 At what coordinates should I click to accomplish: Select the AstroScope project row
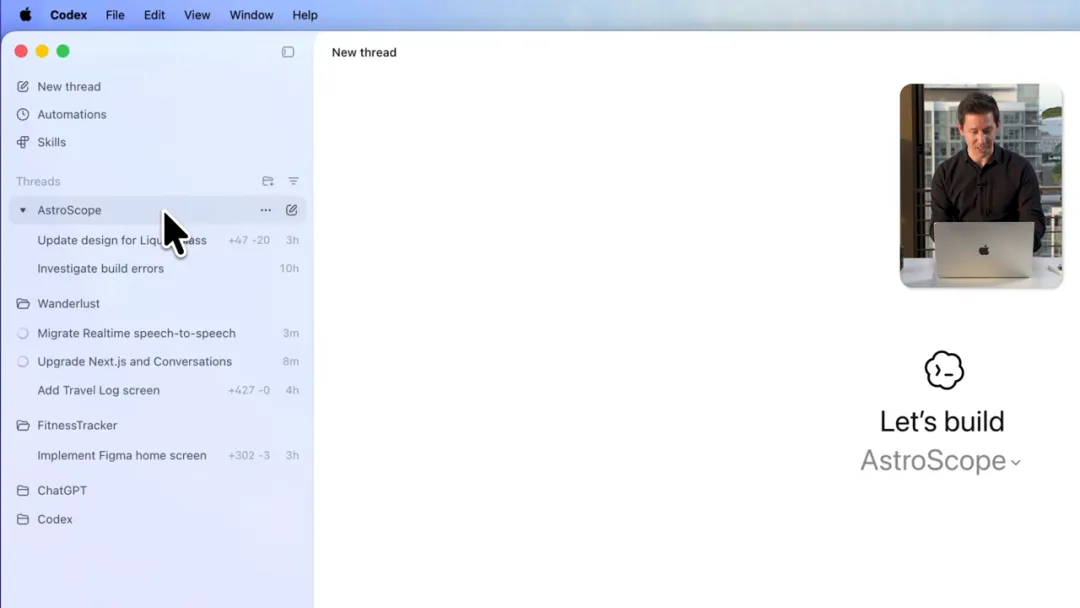(157, 210)
